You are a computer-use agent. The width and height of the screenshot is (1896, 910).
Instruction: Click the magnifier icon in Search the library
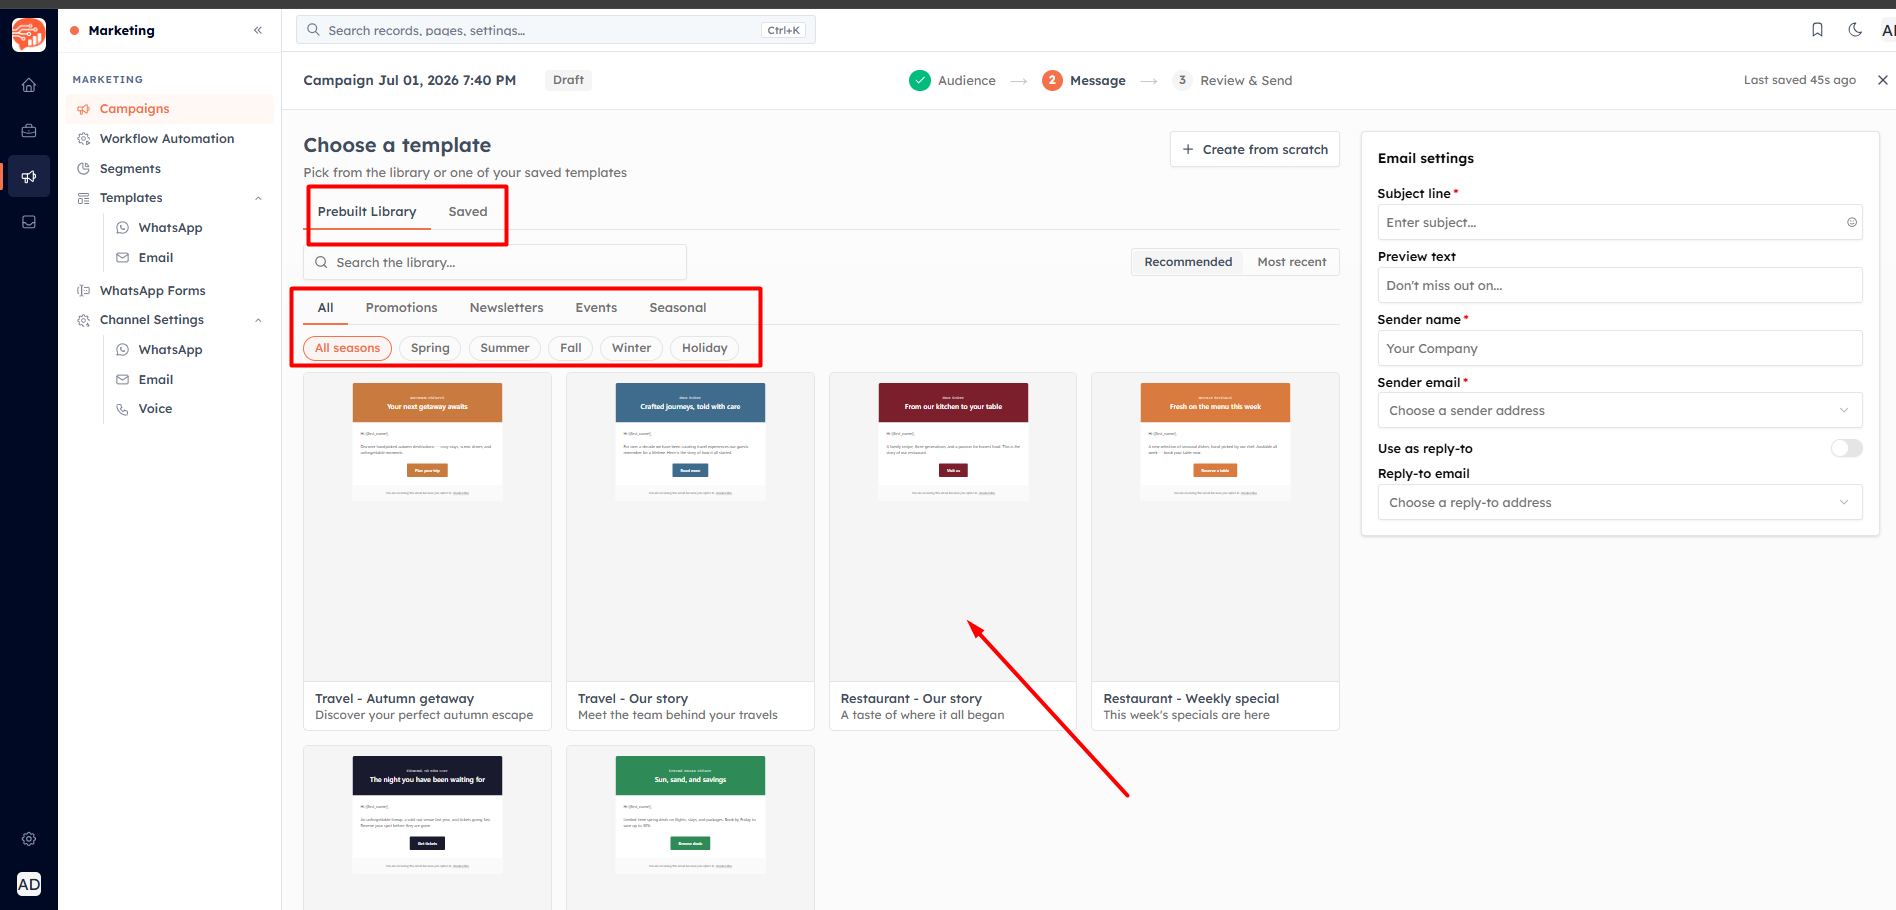(x=321, y=262)
